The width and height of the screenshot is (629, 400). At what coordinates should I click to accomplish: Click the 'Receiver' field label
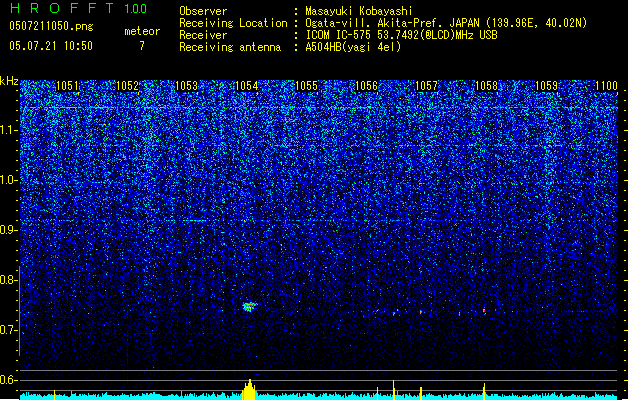tap(203, 35)
